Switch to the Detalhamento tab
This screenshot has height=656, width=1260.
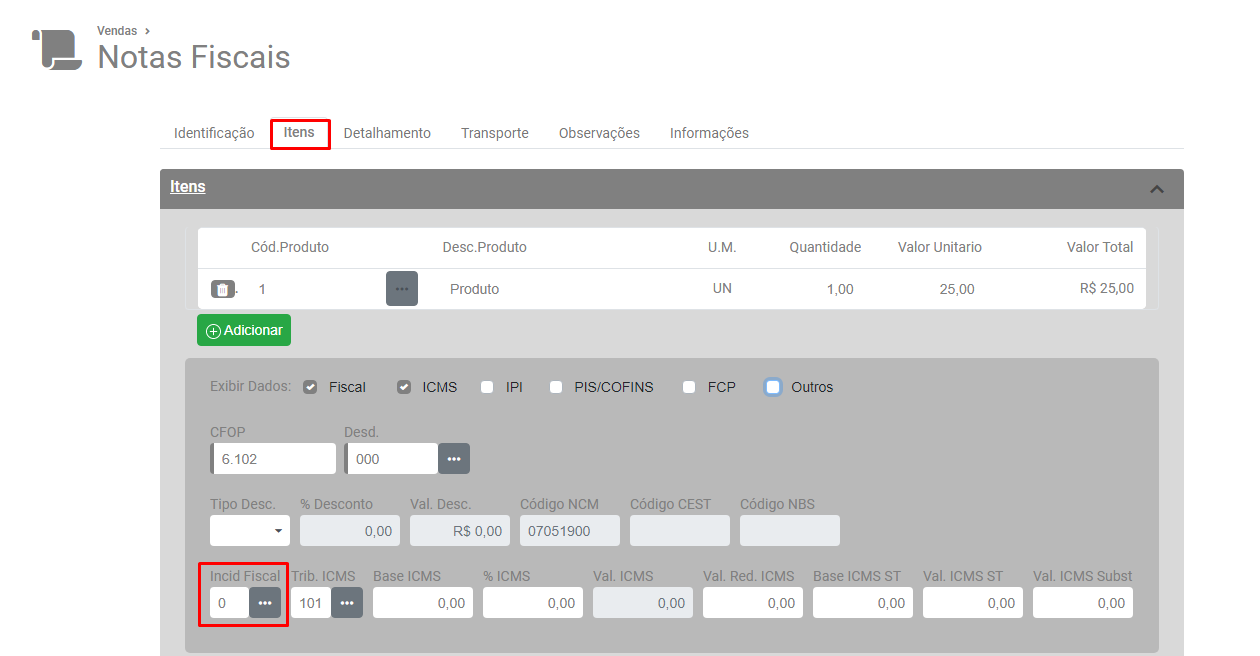(387, 133)
